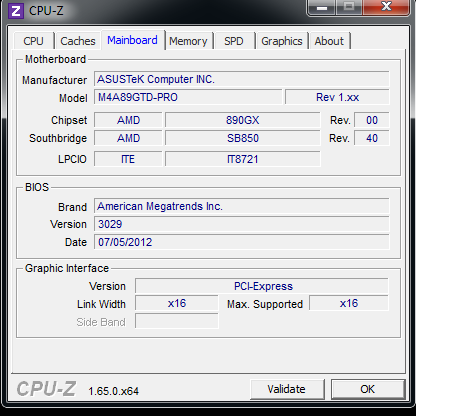Click the BIOS date 07/05/2012 field
Viewport: 450px width, 416px height.
pos(241,242)
